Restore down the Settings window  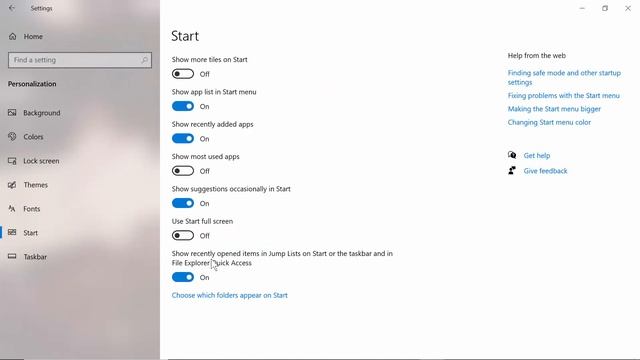(x=605, y=8)
